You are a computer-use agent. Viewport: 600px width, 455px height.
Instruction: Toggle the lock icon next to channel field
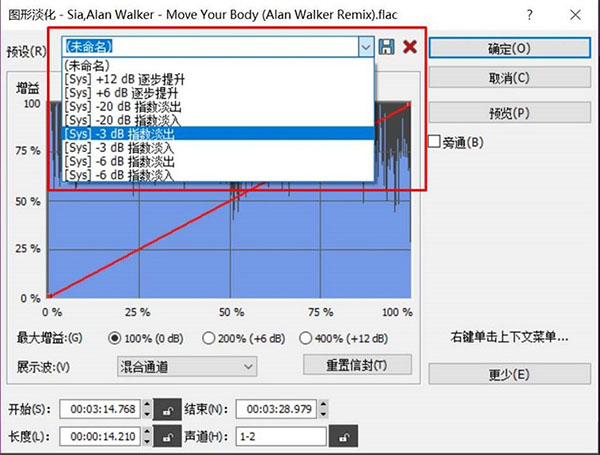[x=343, y=437]
